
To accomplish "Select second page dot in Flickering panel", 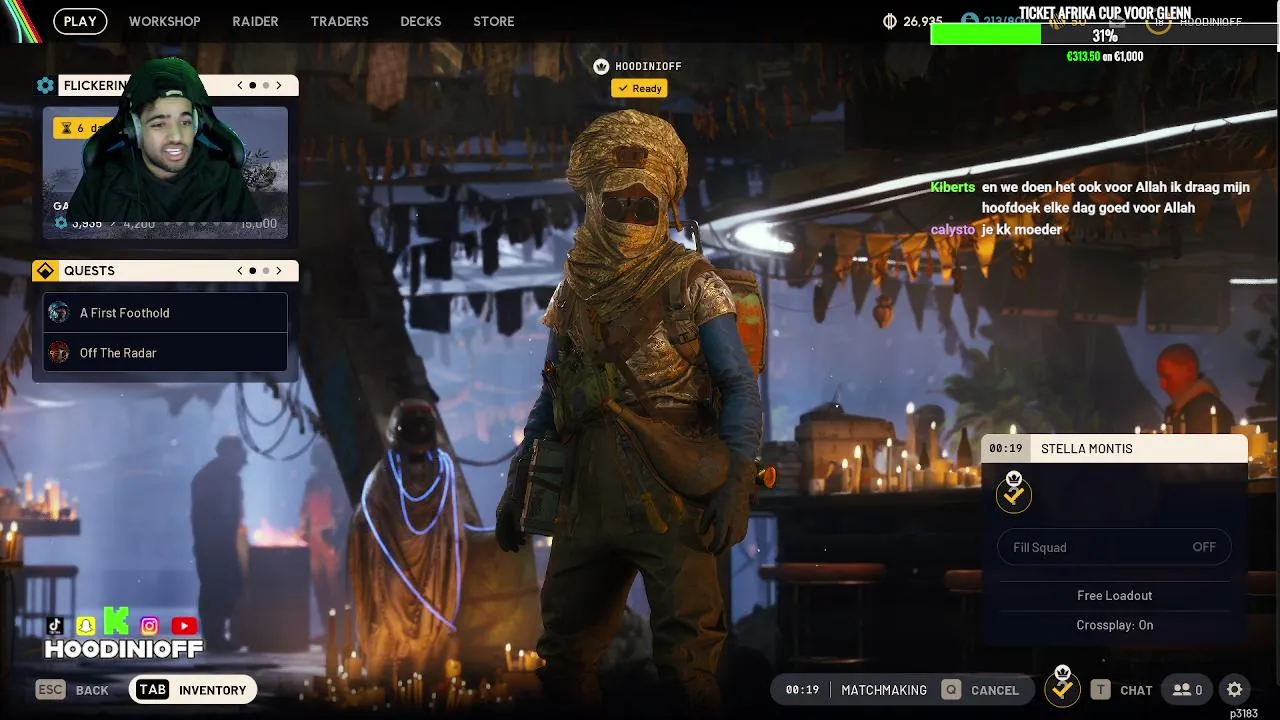I will coord(265,86).
